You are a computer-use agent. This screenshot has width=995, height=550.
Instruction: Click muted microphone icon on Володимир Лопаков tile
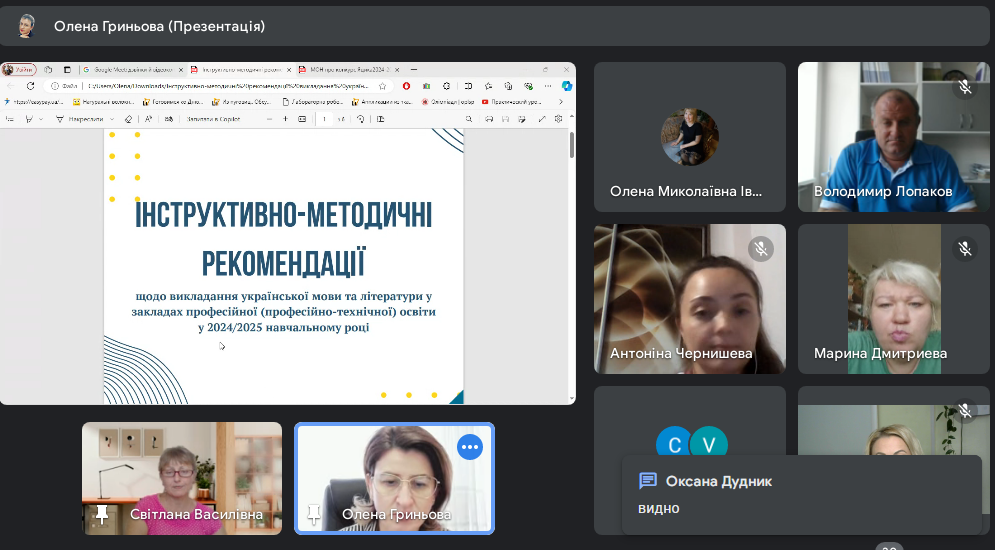pos(964,87)
